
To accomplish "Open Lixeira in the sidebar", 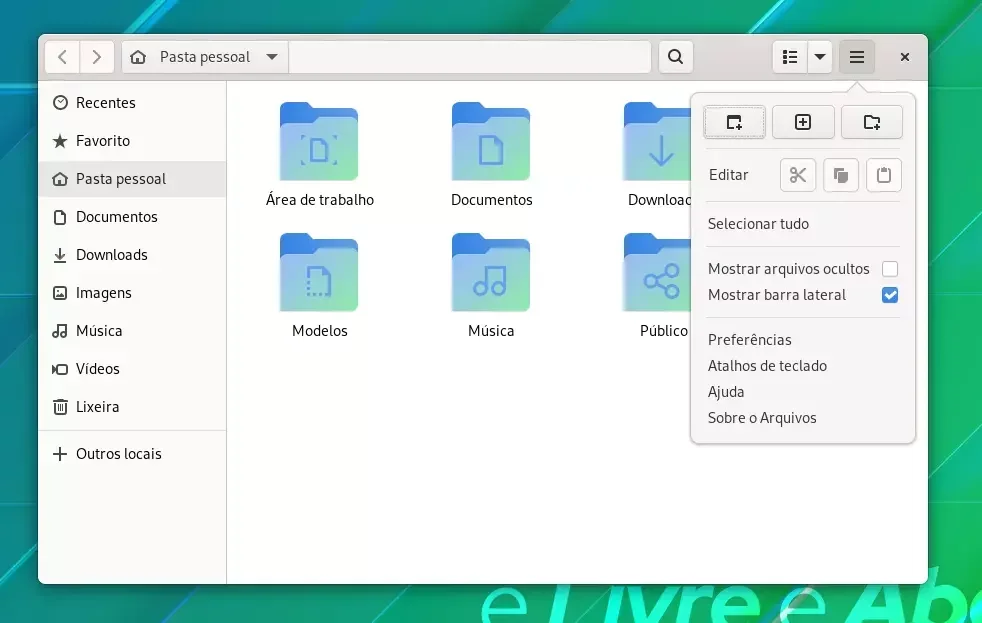I will tap(132, 407).
